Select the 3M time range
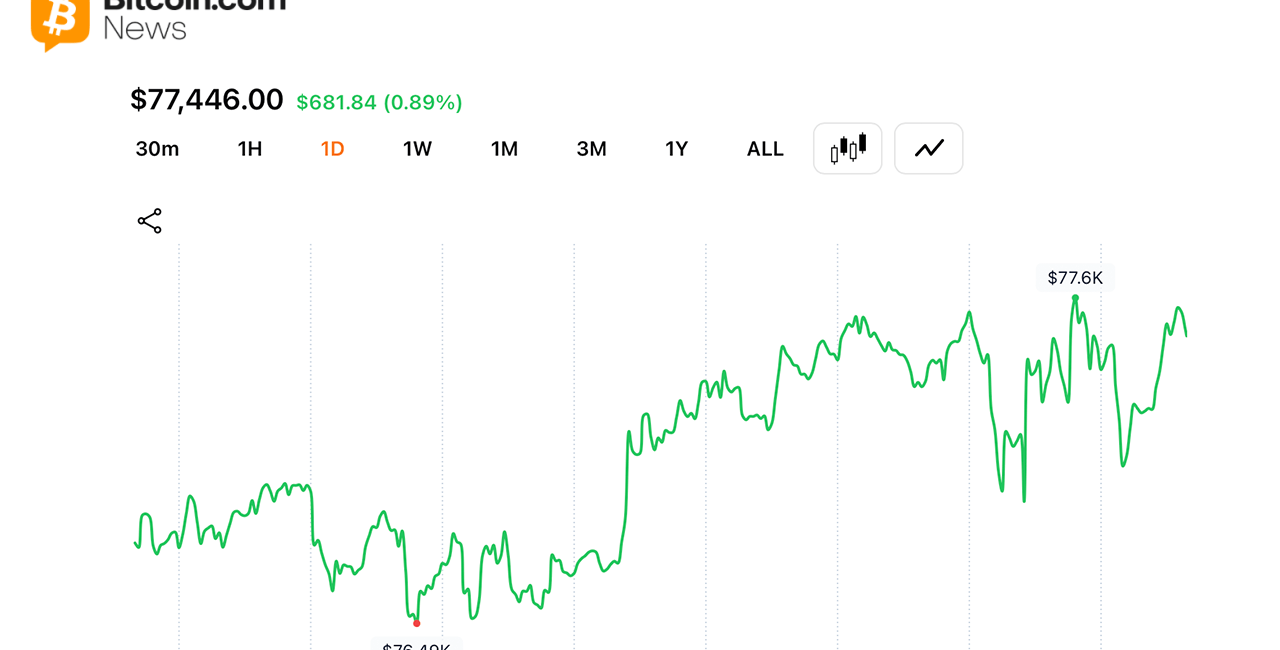The width and height of the screenshot is (1280, 650). (592, 149)
